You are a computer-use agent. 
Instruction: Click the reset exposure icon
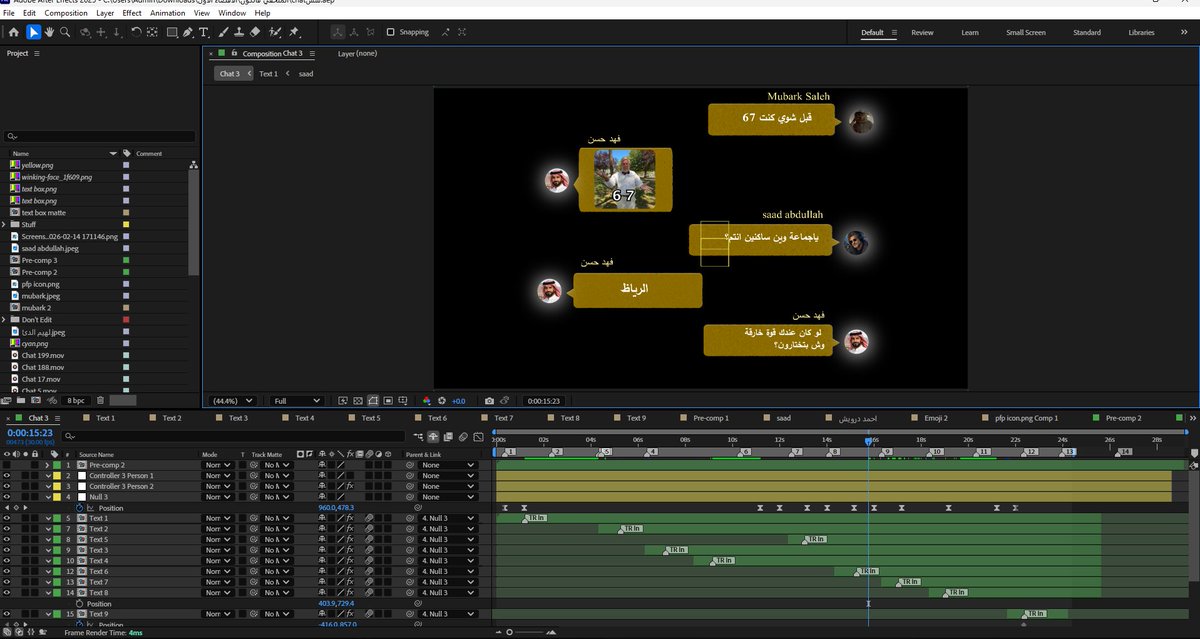[441, 401]
